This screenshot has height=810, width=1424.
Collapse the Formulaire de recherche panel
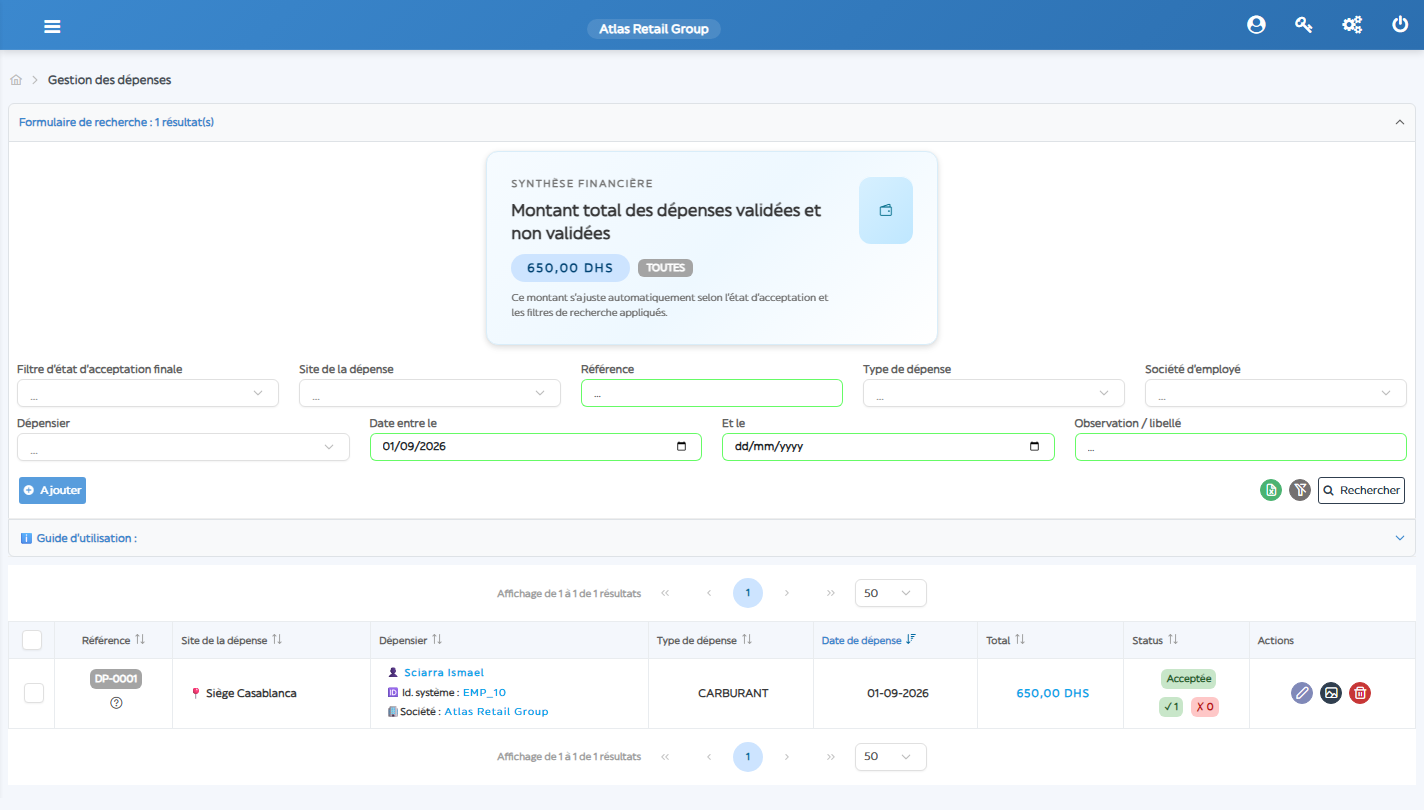(1399, 122)
